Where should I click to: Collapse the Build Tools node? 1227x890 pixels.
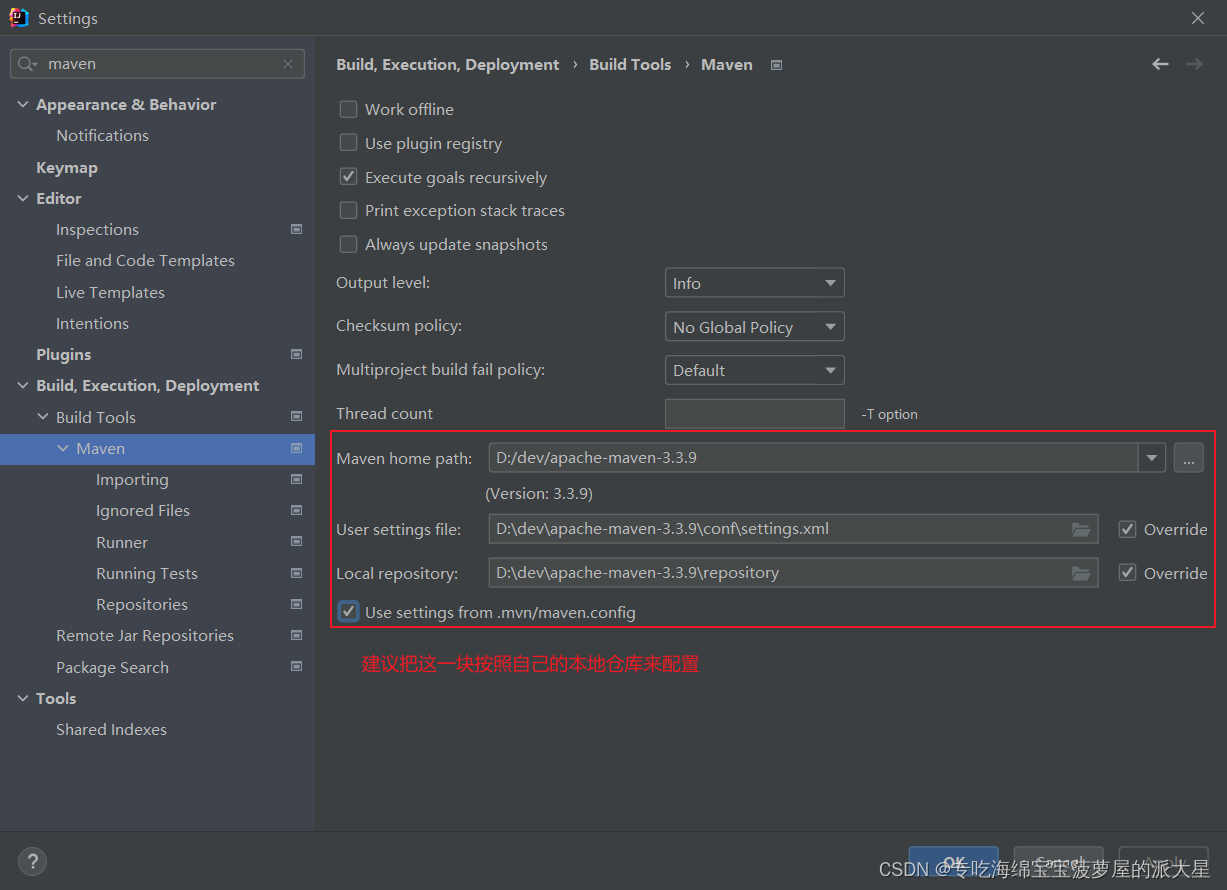(43, 417)
